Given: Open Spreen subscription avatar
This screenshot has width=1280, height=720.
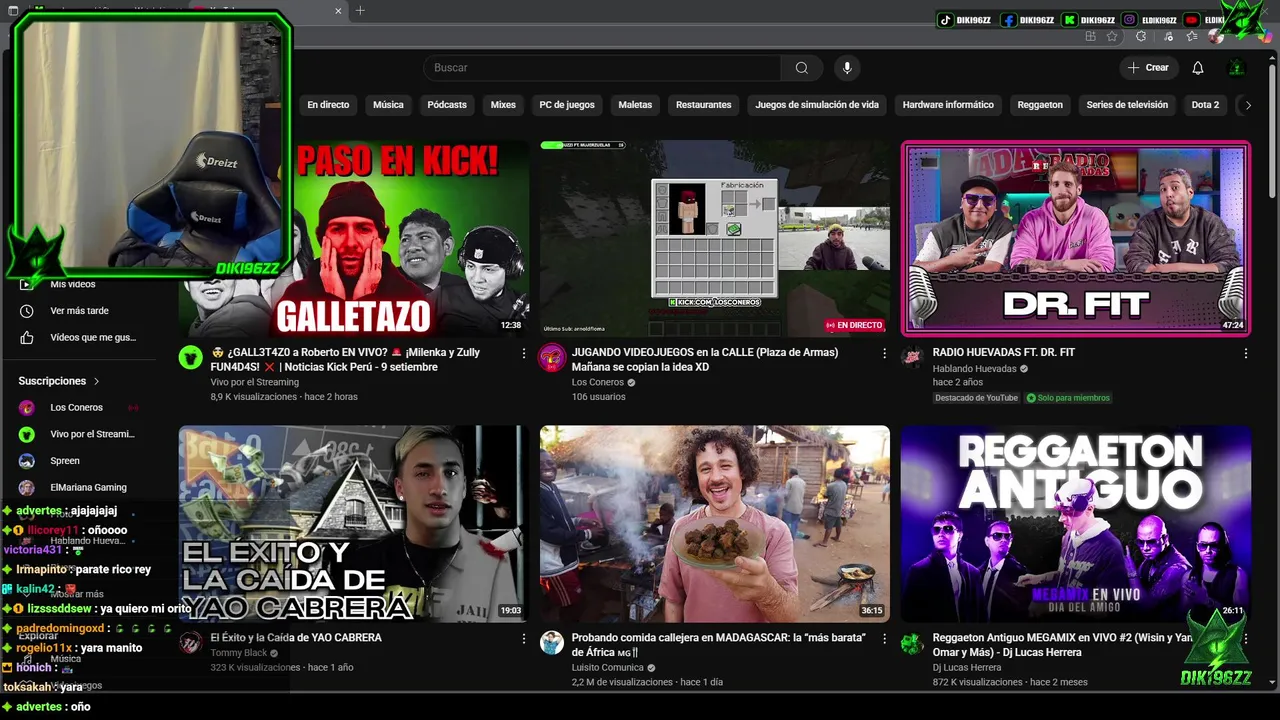Looking at the screenshot, I should (27, 461).
